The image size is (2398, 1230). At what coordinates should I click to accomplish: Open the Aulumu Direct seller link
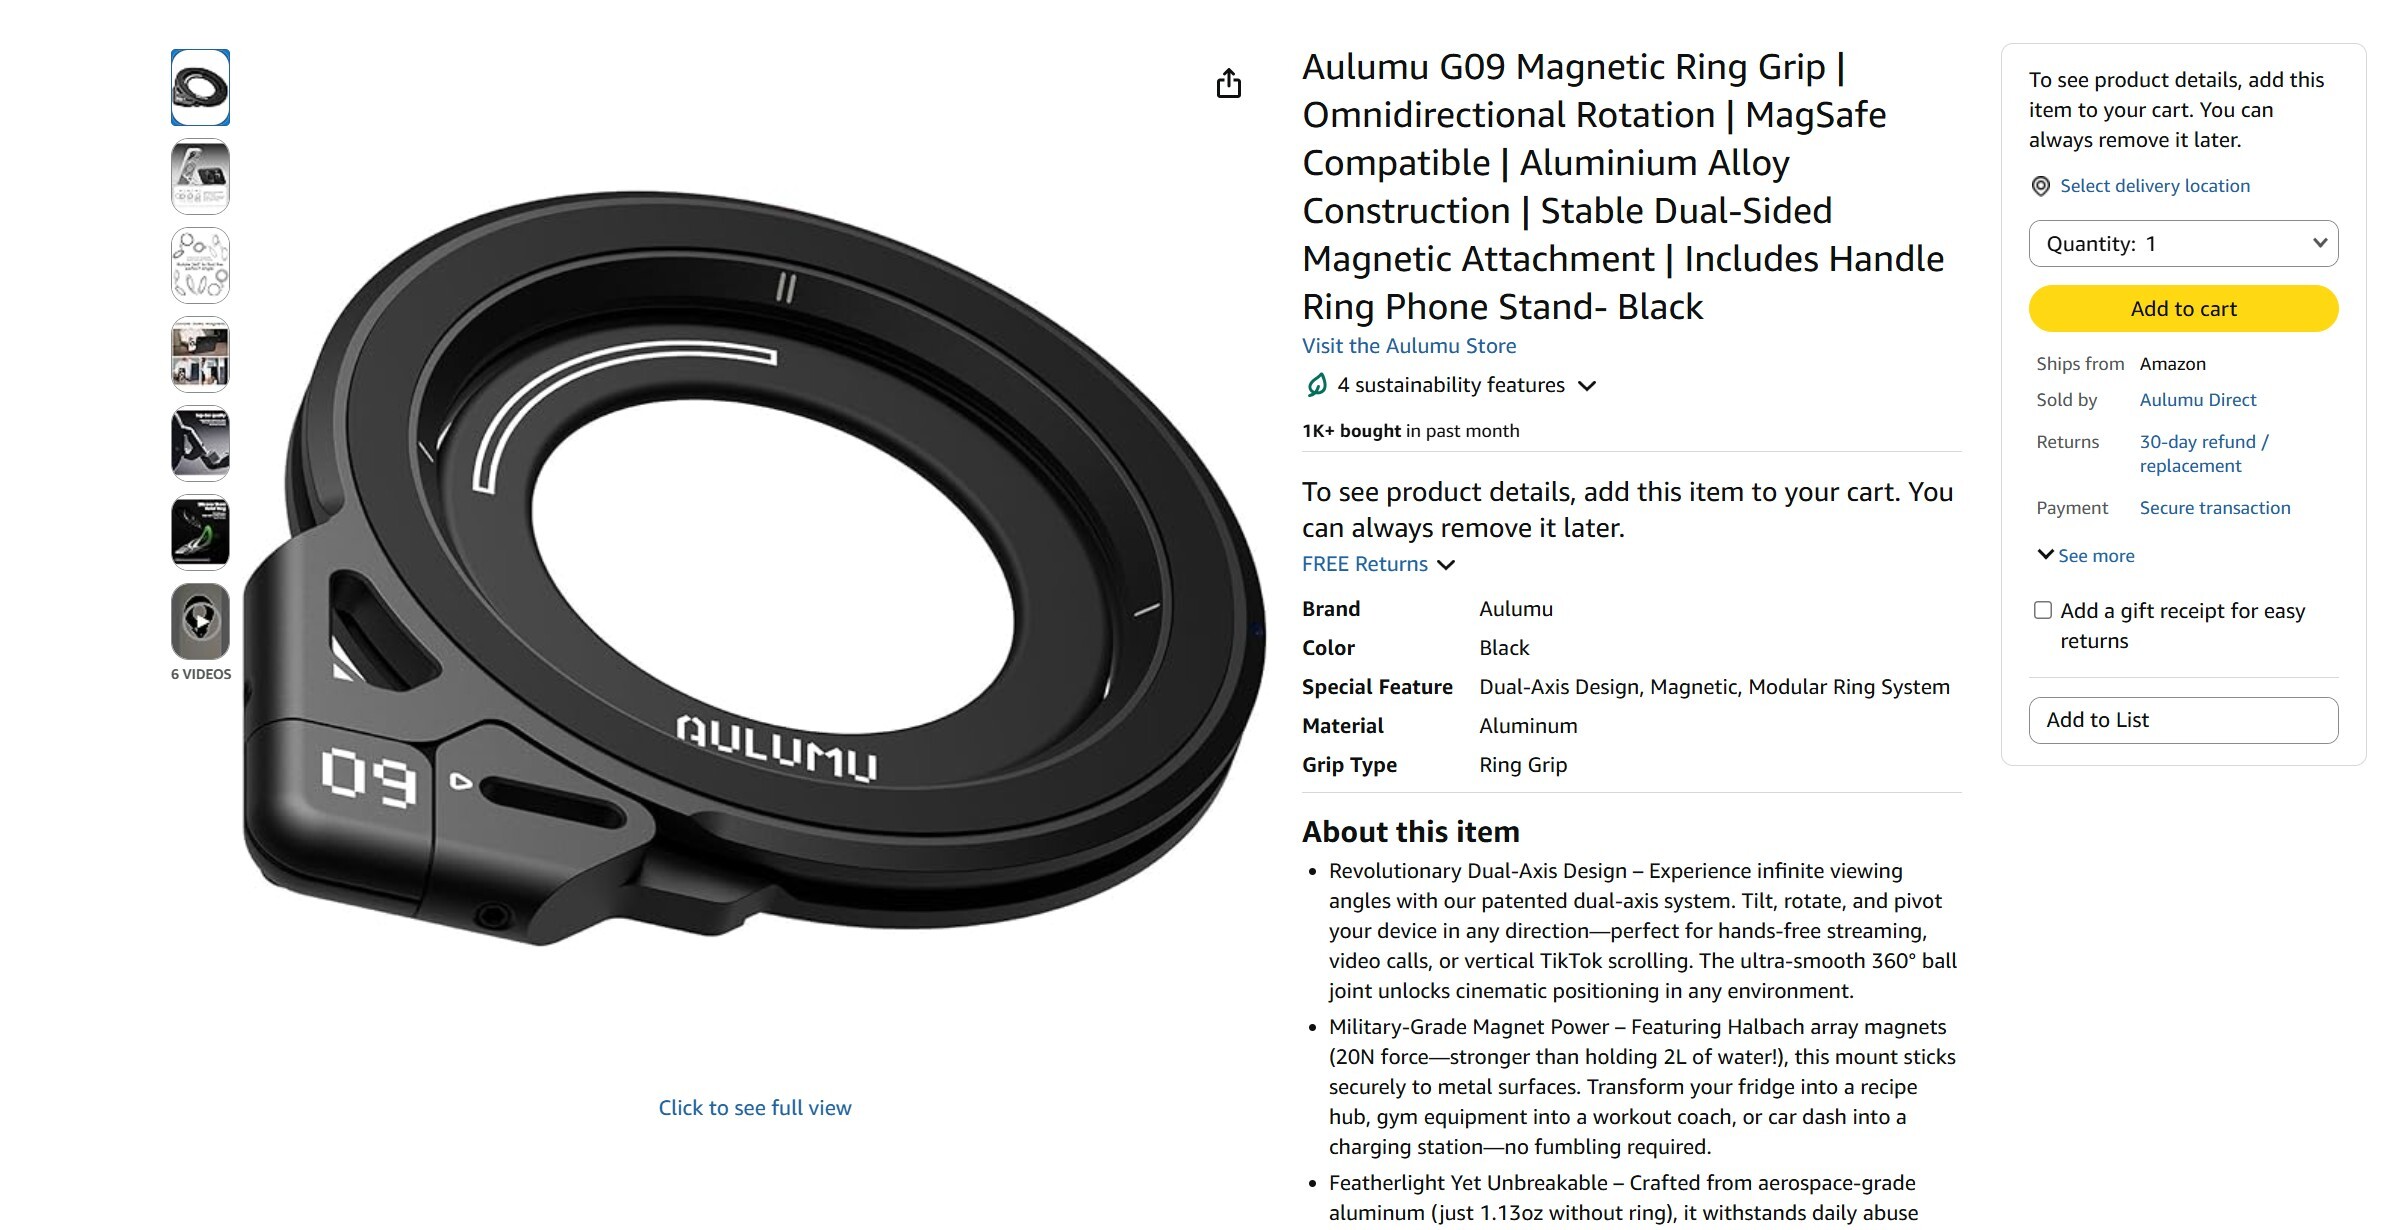point(2197,400)
